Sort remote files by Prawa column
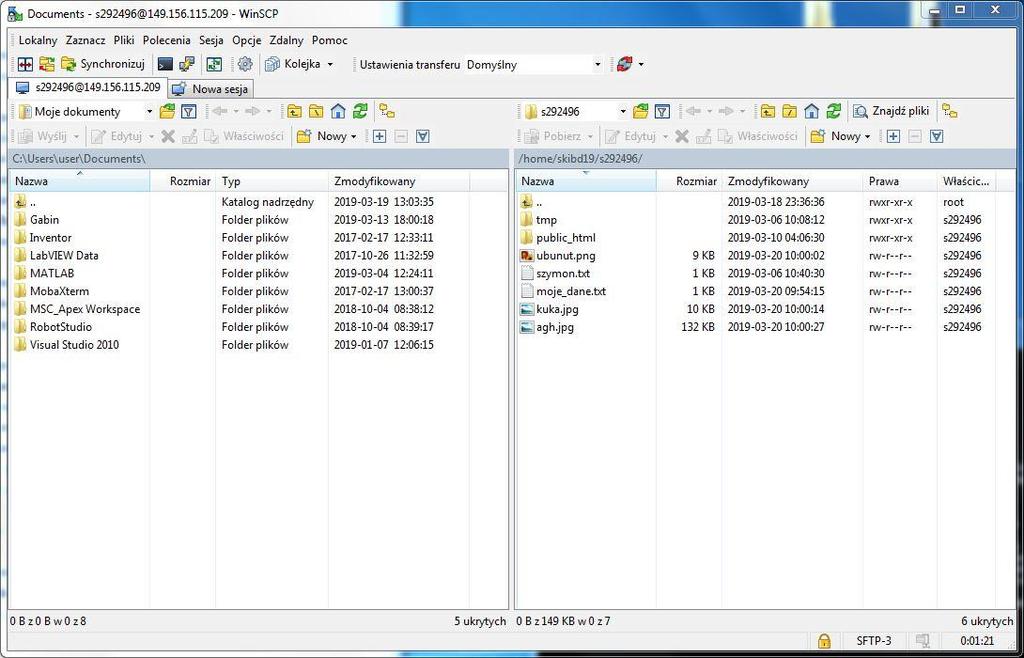 900,181
